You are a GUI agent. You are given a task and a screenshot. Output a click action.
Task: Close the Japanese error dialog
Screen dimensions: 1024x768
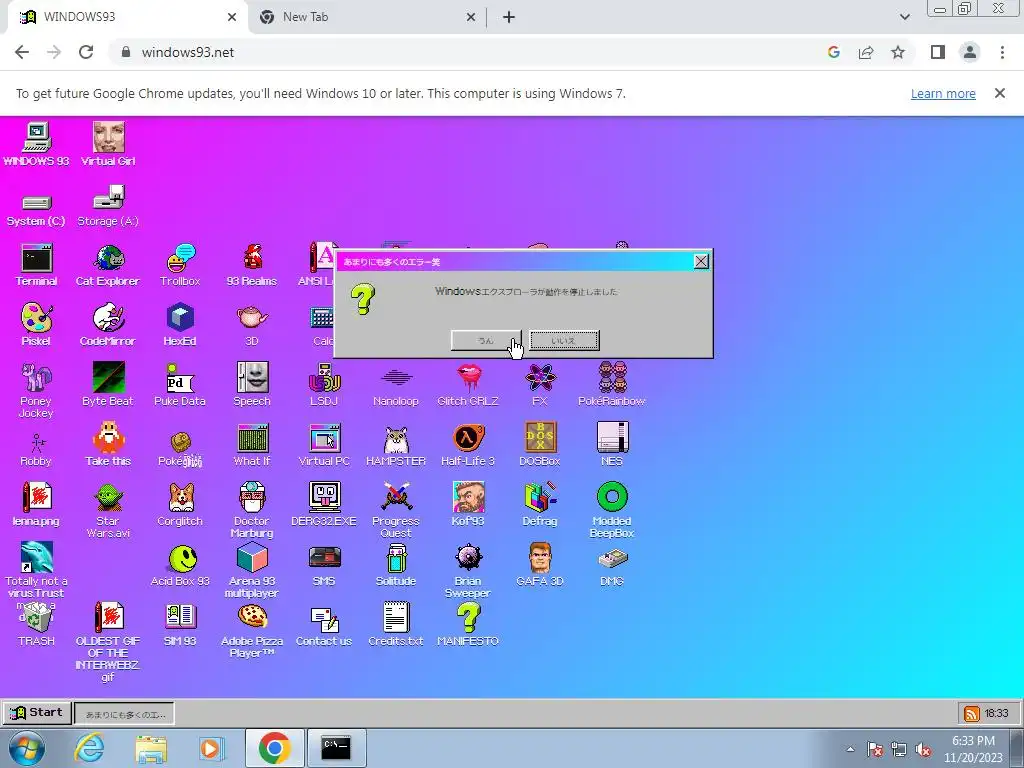tap(701, 261)
